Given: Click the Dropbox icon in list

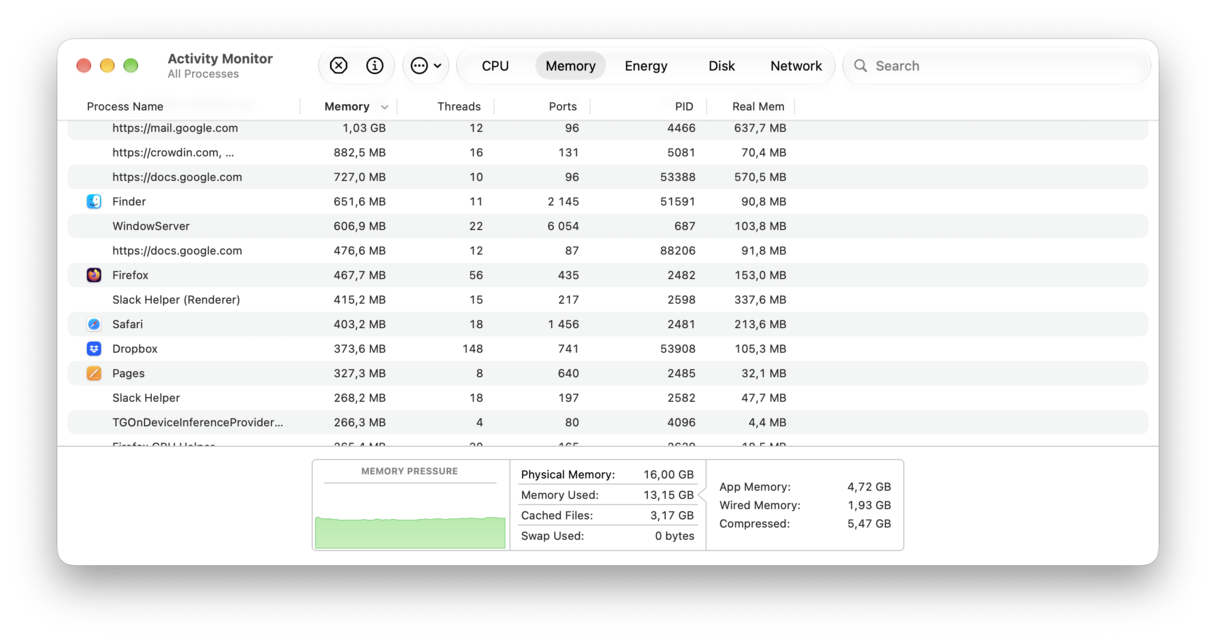Looking at the screenshot, I should tap(94, 349).
